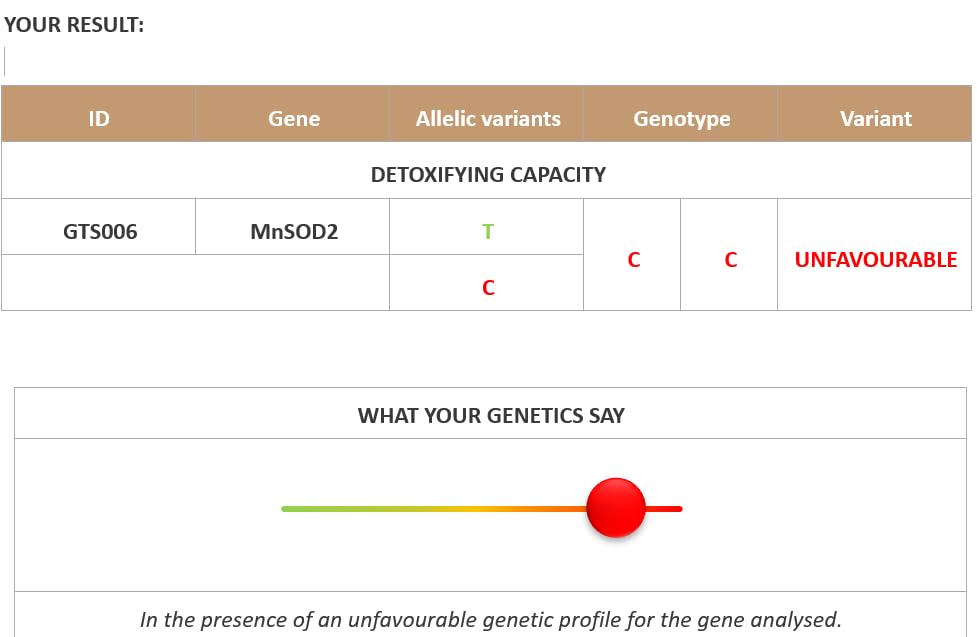Viewport: 977px width, 637px height.
Task: Click the red C allelic variant
Action: point(488,288)
